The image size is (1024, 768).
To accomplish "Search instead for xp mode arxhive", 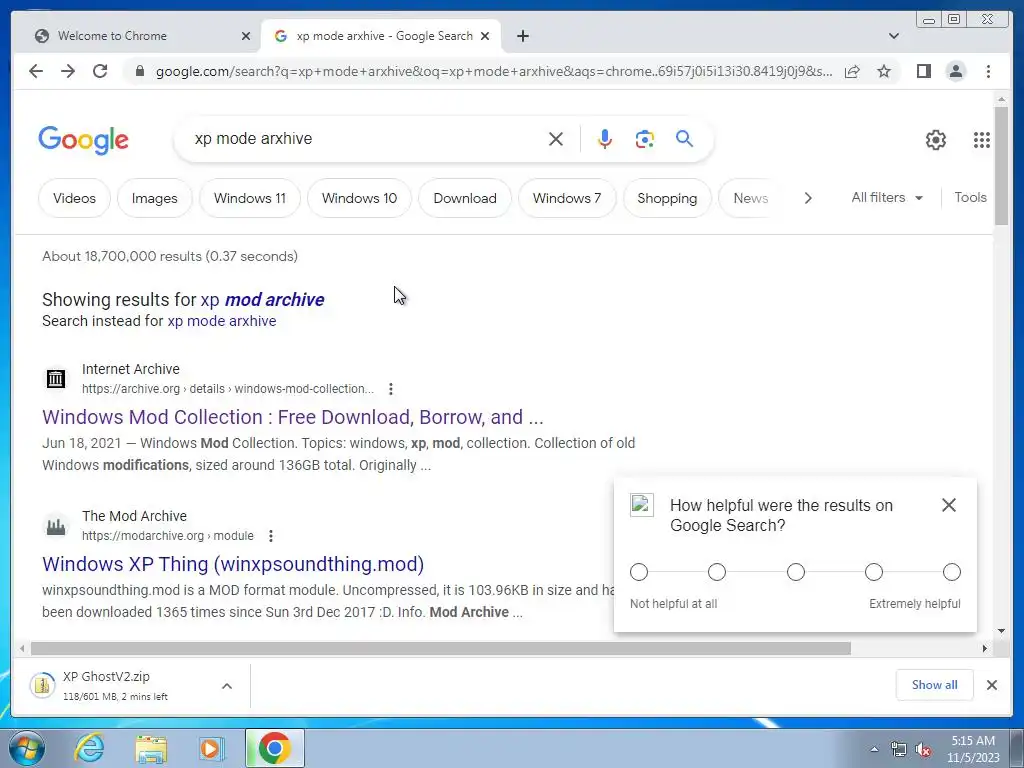I will (222, 321).
